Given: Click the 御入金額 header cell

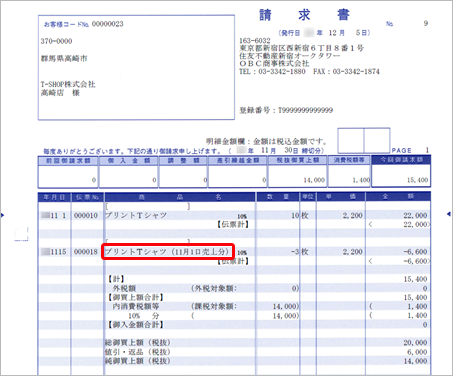Looking at the screenshot, I should [x=128, y=161].
